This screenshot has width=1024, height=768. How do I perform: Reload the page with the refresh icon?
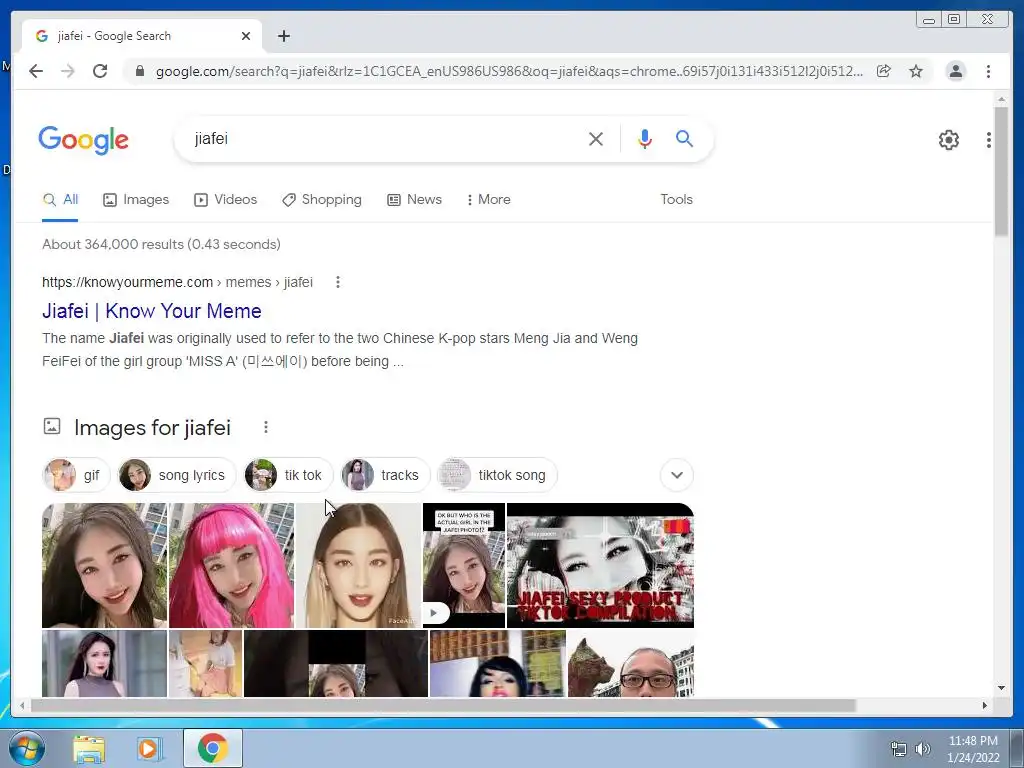(100, 71)
